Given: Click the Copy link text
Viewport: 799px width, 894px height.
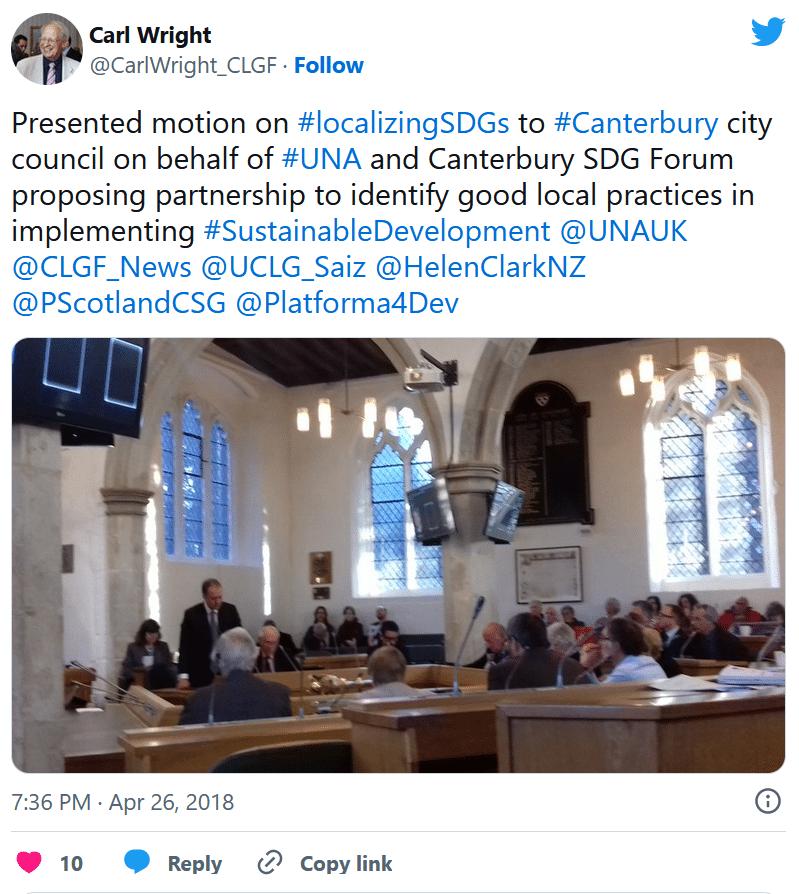Looking at the screenshot, I should point(346,863).
